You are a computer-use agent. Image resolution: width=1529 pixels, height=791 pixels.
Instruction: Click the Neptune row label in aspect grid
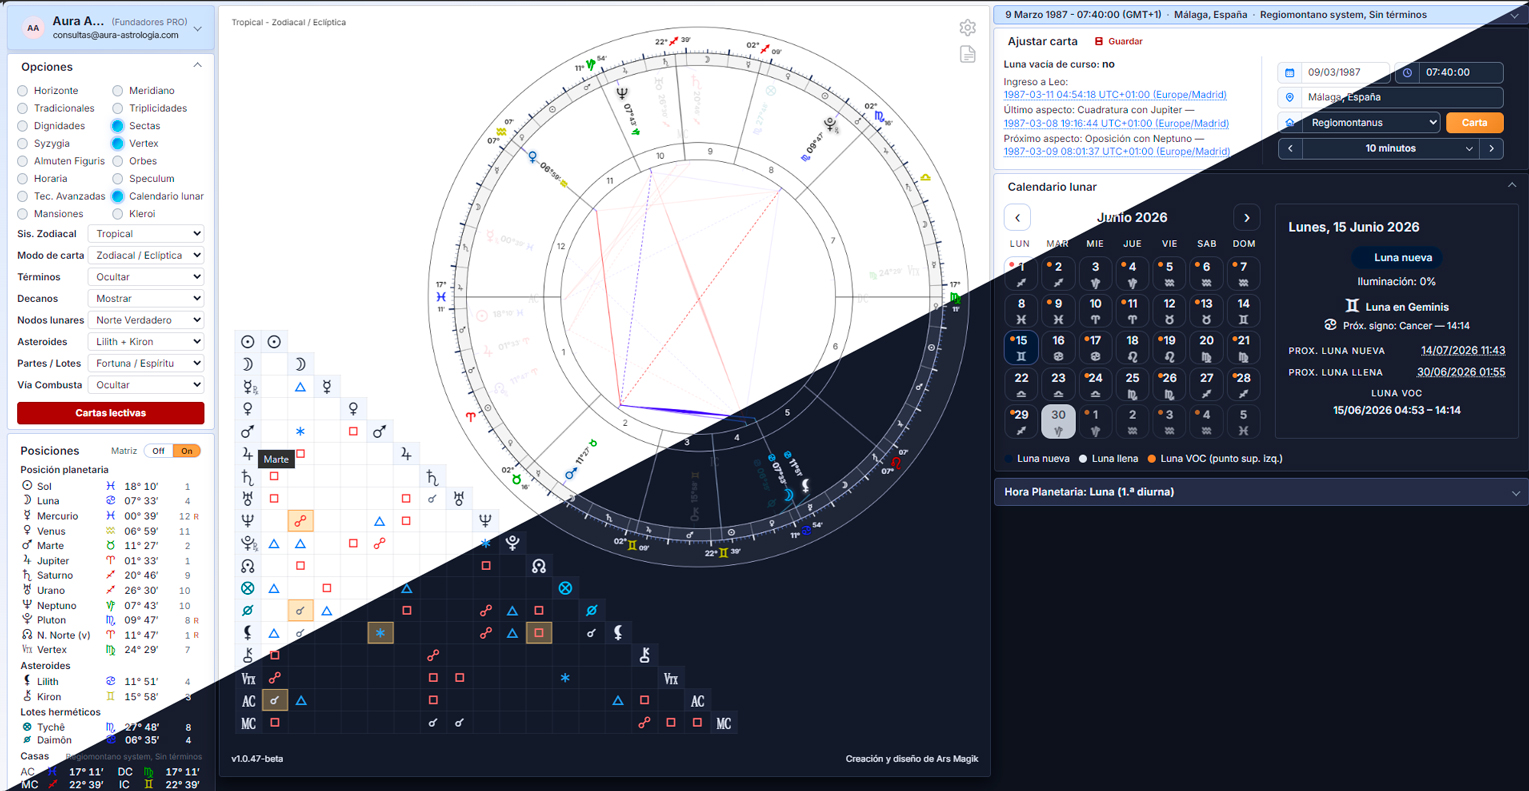click(247, 521)
